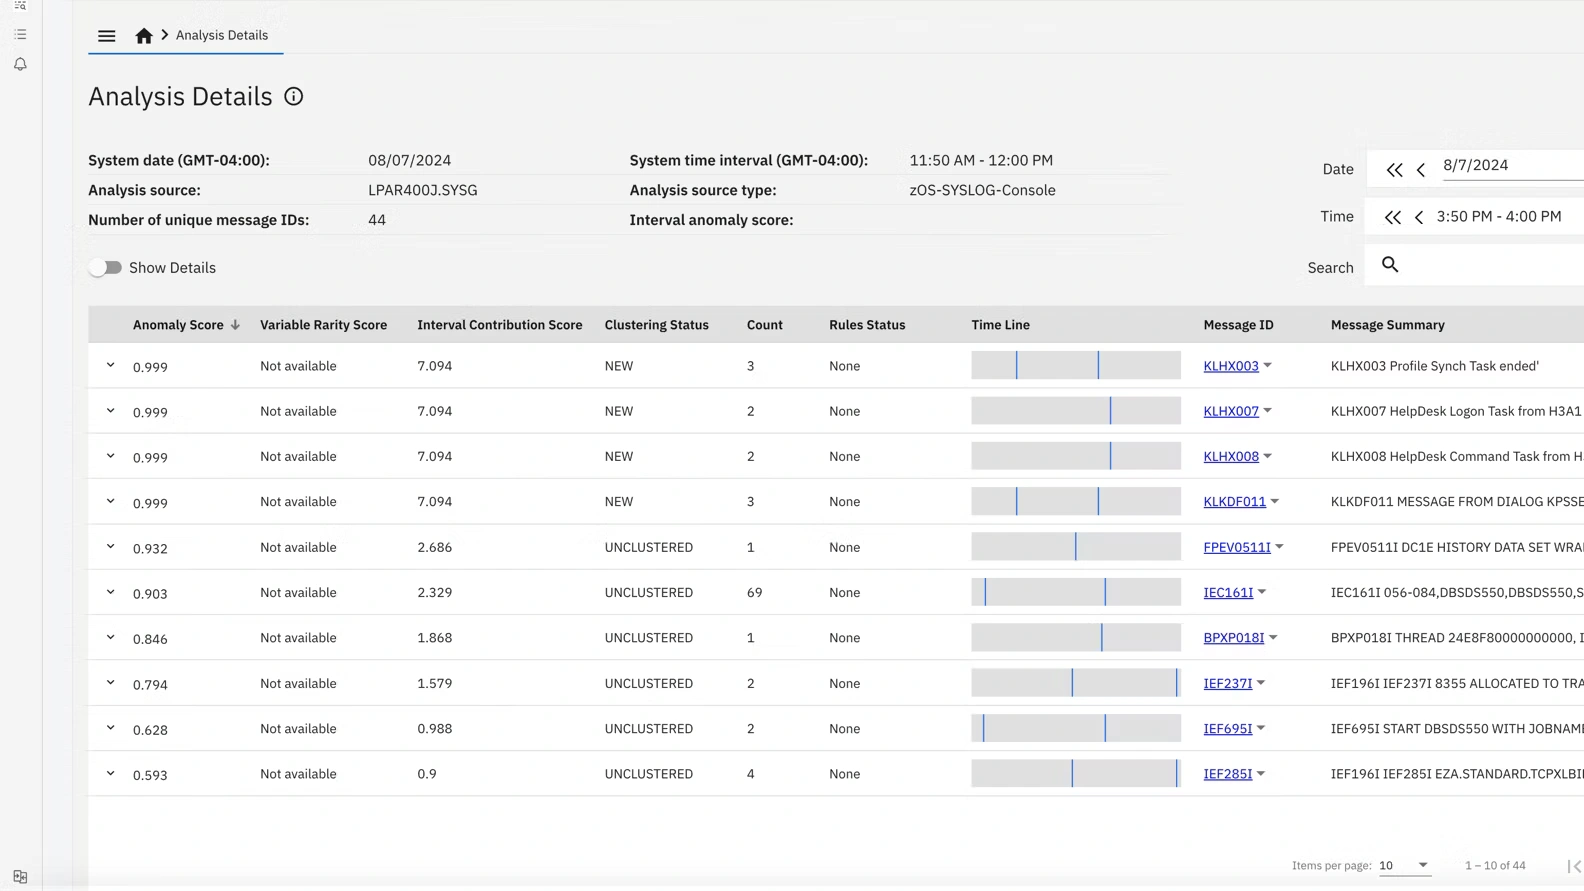Viewport: 1584px width, 891px height.
Task: Select the Analysis Details breadcrumb tab
Action: point(222,35)
